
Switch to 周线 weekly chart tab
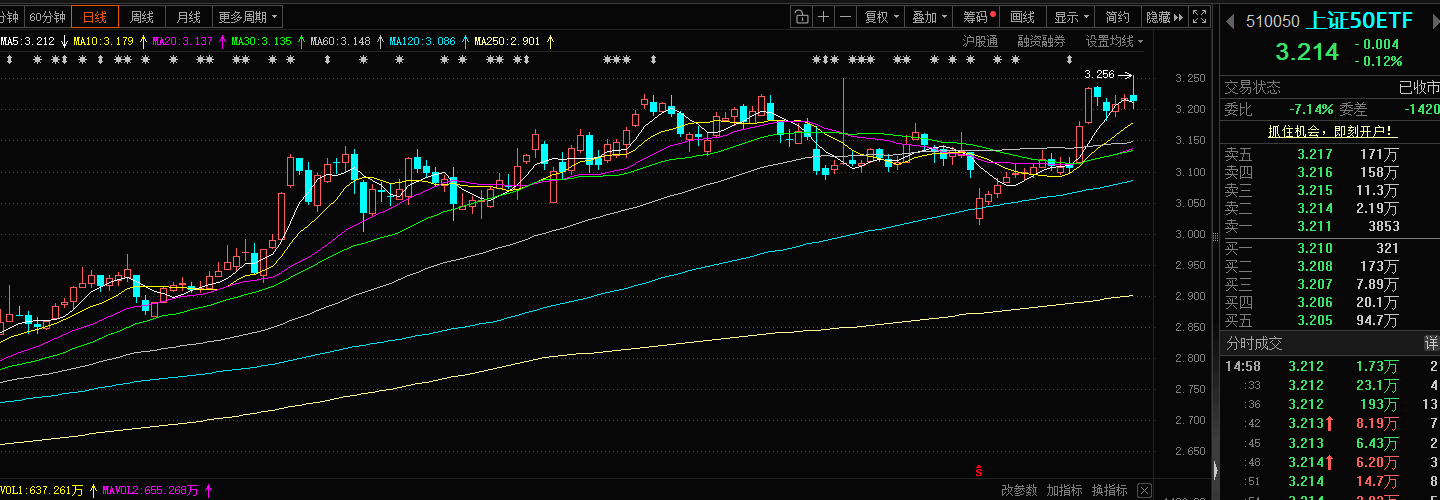(142, 17)
